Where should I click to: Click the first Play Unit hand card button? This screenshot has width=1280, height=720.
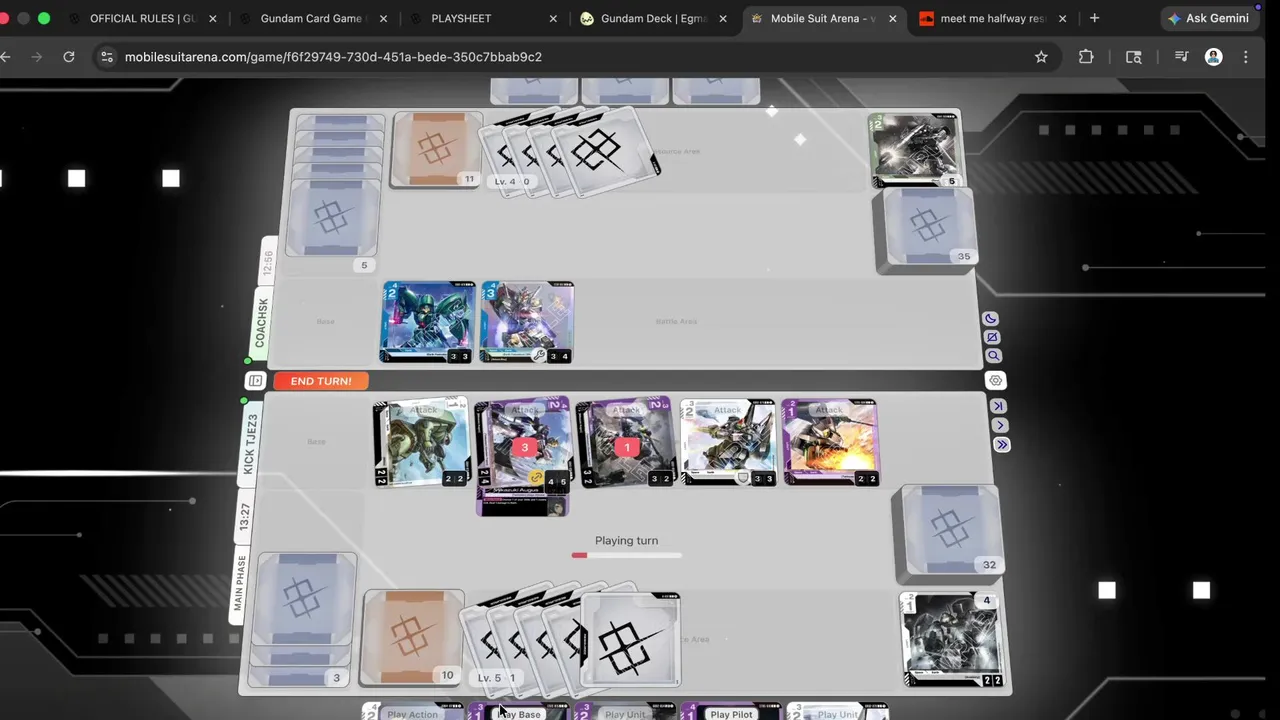625,714
